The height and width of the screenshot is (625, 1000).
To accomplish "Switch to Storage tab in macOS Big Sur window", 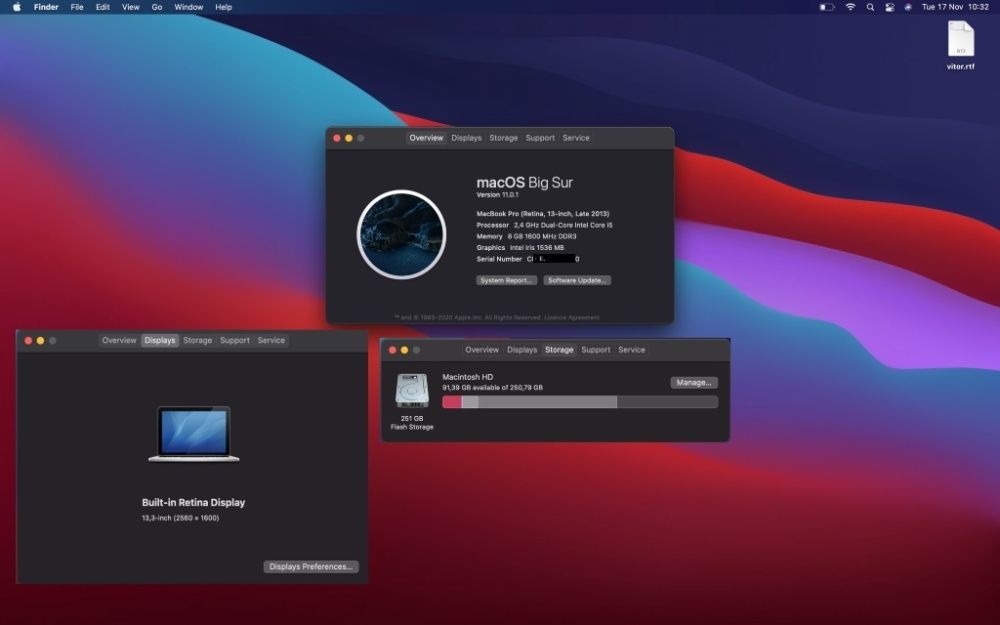I will (x=503, y=138).
